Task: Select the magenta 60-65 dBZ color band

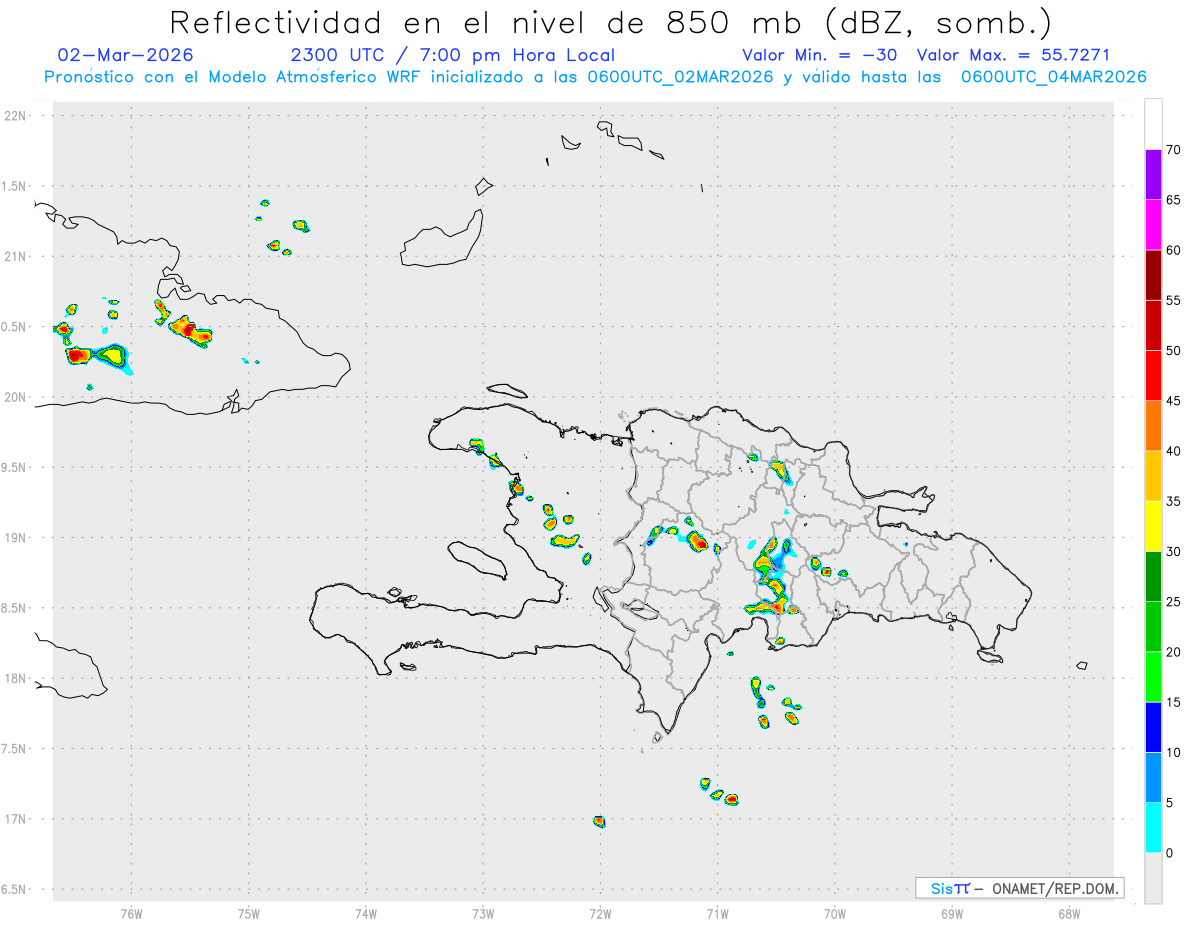Action: click(x=1153, y=224)
